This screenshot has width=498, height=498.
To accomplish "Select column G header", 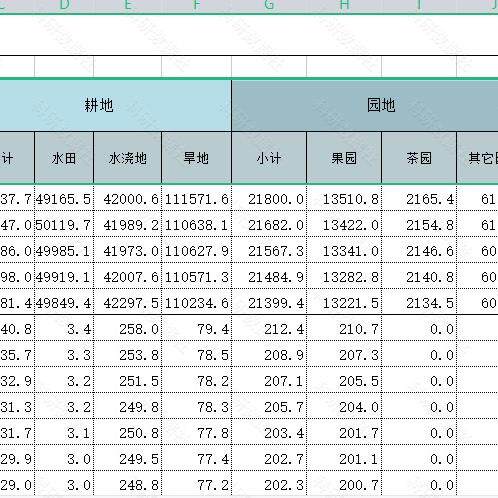I will coord(269,6).
